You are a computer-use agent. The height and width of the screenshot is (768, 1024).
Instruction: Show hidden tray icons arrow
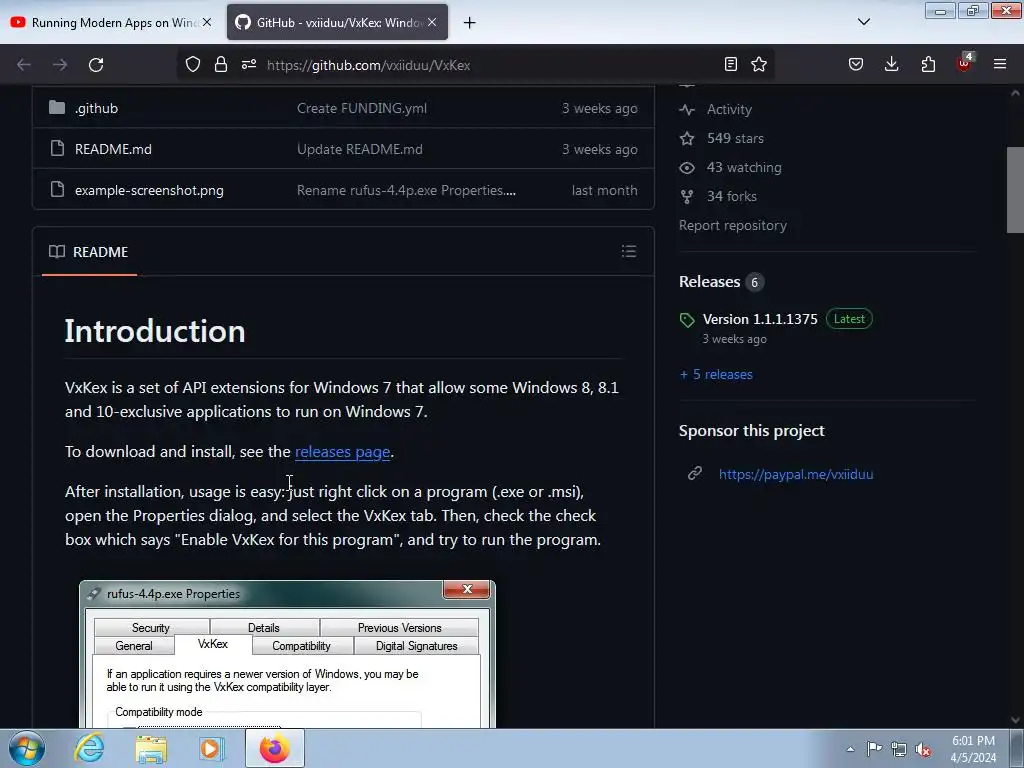pyautogui.click(x=850, y=749)
